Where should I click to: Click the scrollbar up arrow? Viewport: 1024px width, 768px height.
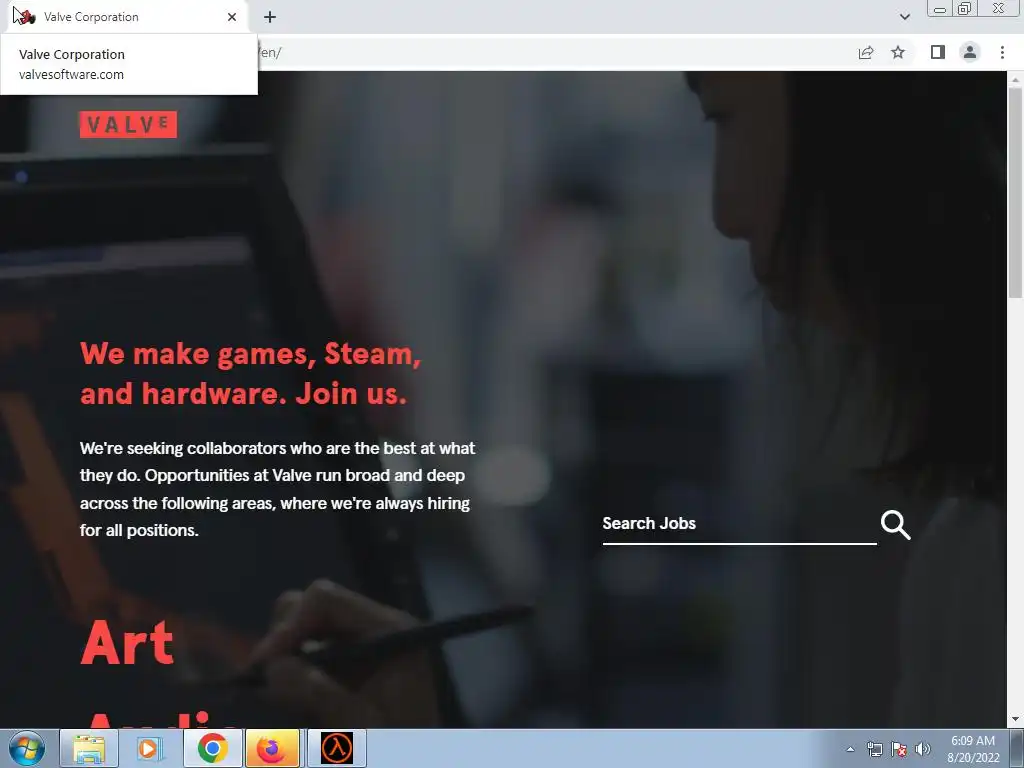click(x=1015, y=79)
